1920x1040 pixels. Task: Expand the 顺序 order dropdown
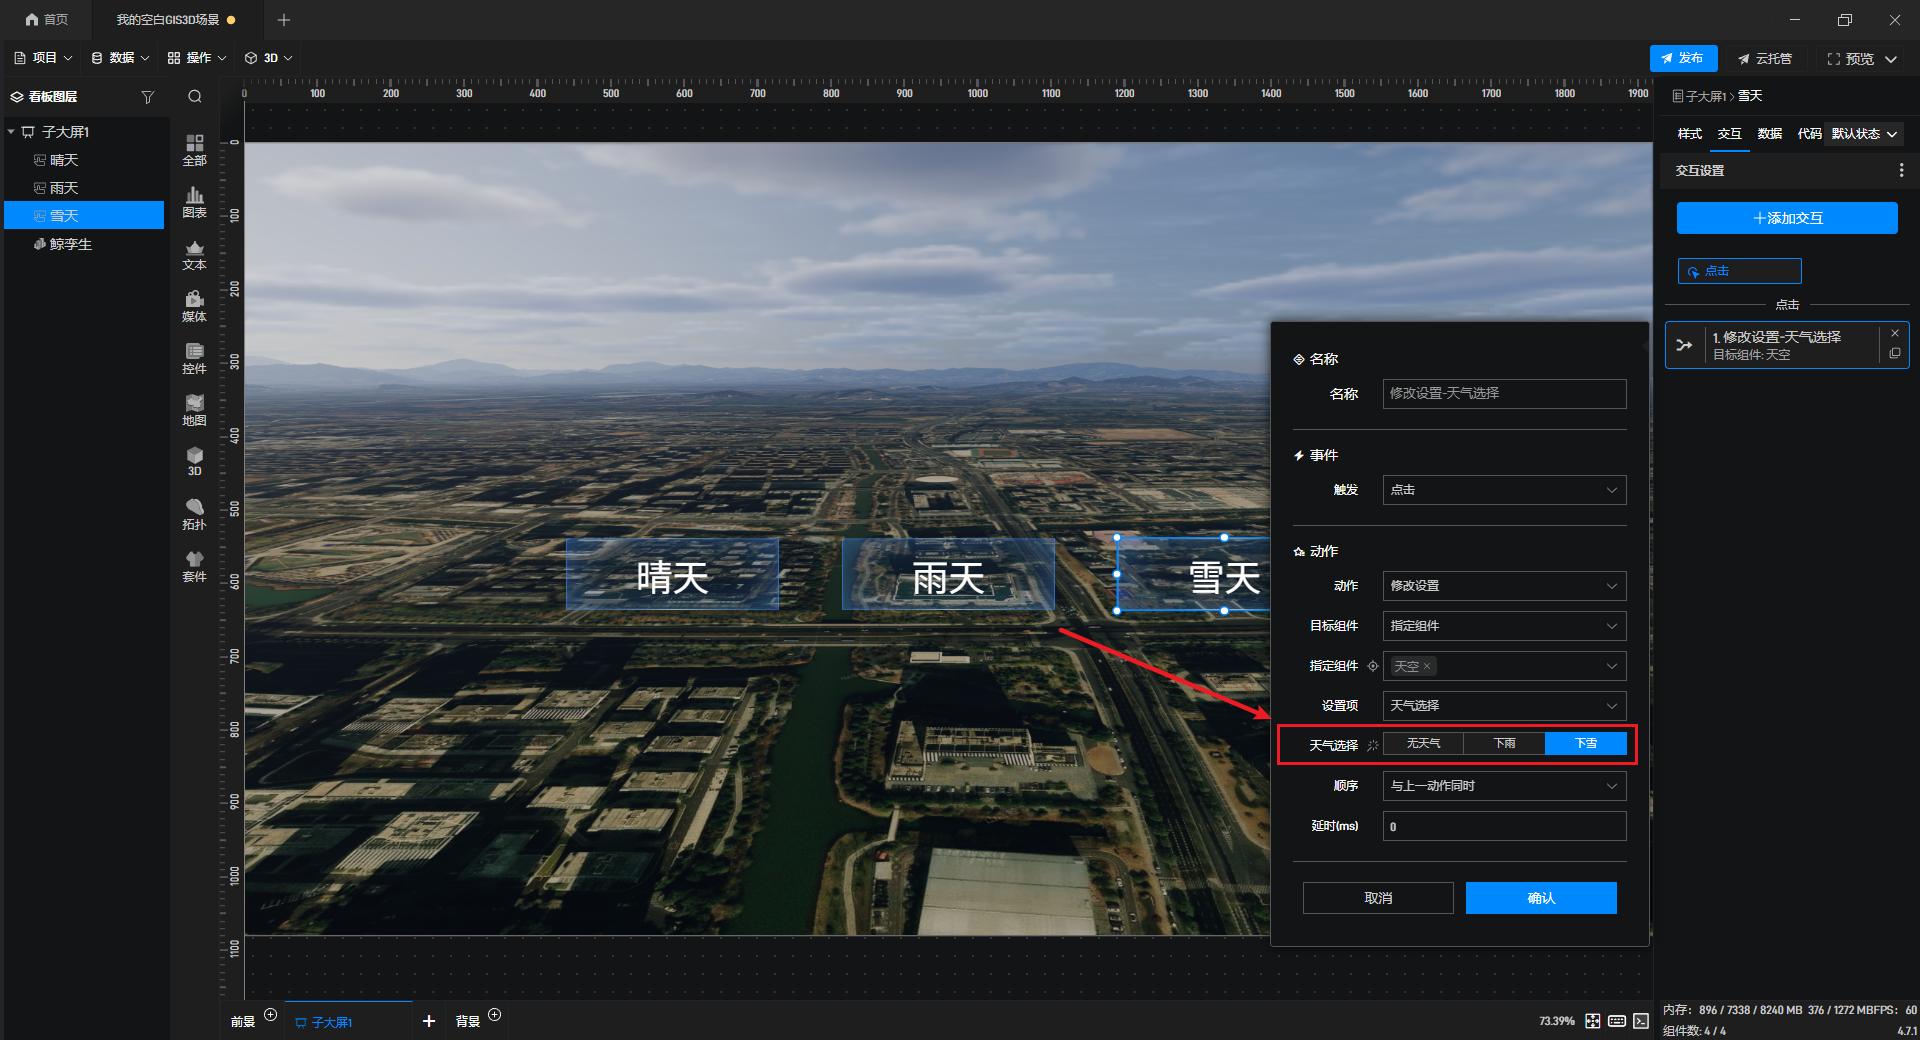click(x=1503, y=786)
